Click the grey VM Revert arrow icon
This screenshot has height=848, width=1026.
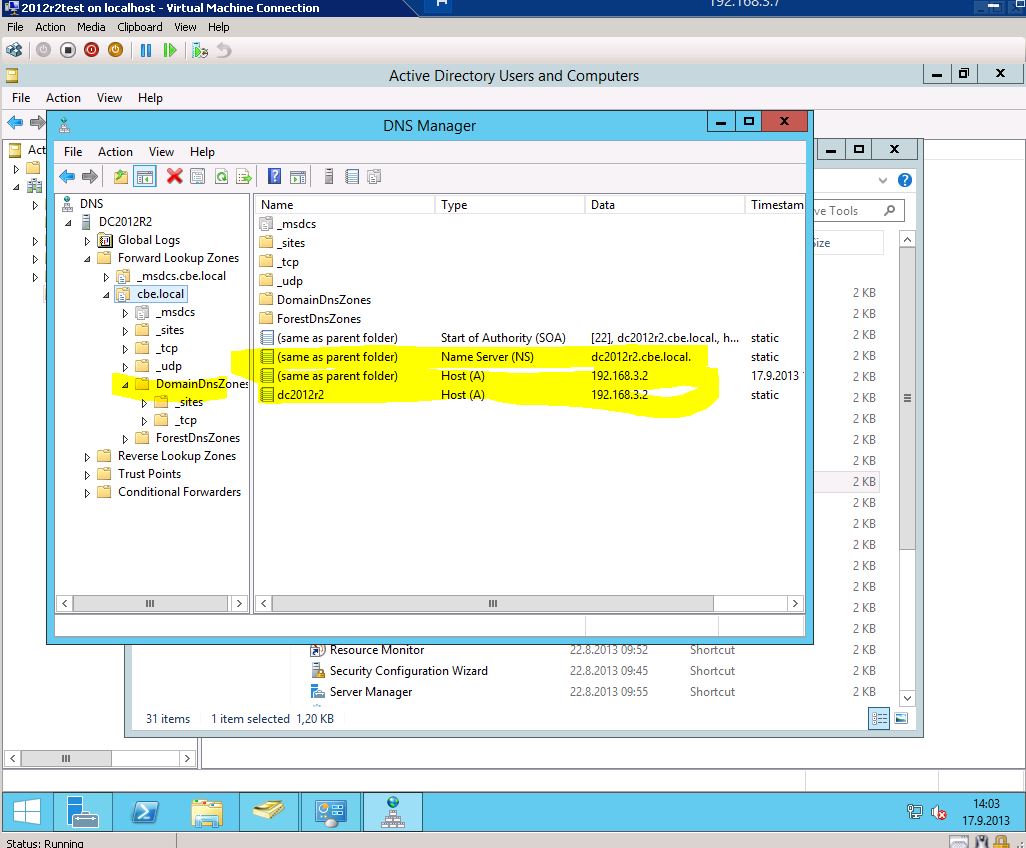224,50
